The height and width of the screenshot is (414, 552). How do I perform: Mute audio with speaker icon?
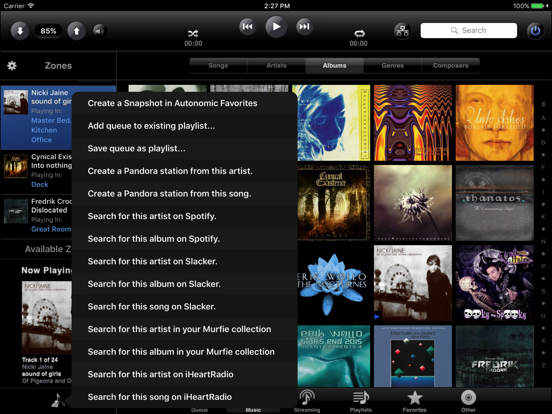point(100,31)
